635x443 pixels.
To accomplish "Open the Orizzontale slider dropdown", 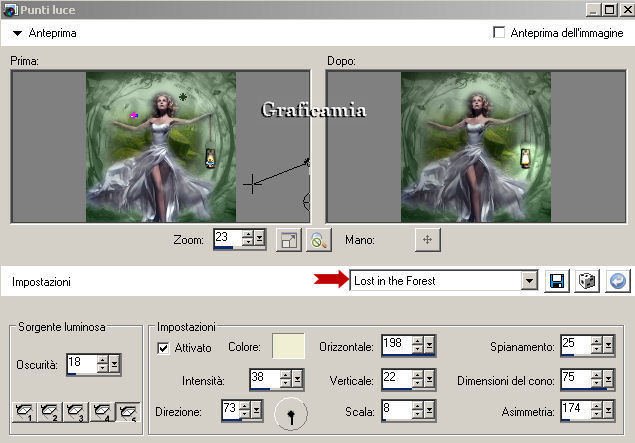I will click(429, 345).
